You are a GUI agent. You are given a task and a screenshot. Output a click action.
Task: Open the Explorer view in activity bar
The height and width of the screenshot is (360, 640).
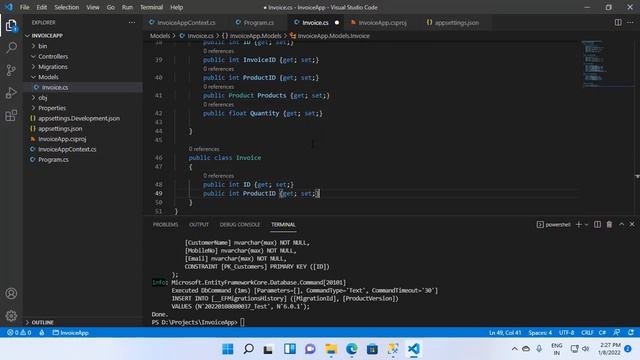[11, 25]
